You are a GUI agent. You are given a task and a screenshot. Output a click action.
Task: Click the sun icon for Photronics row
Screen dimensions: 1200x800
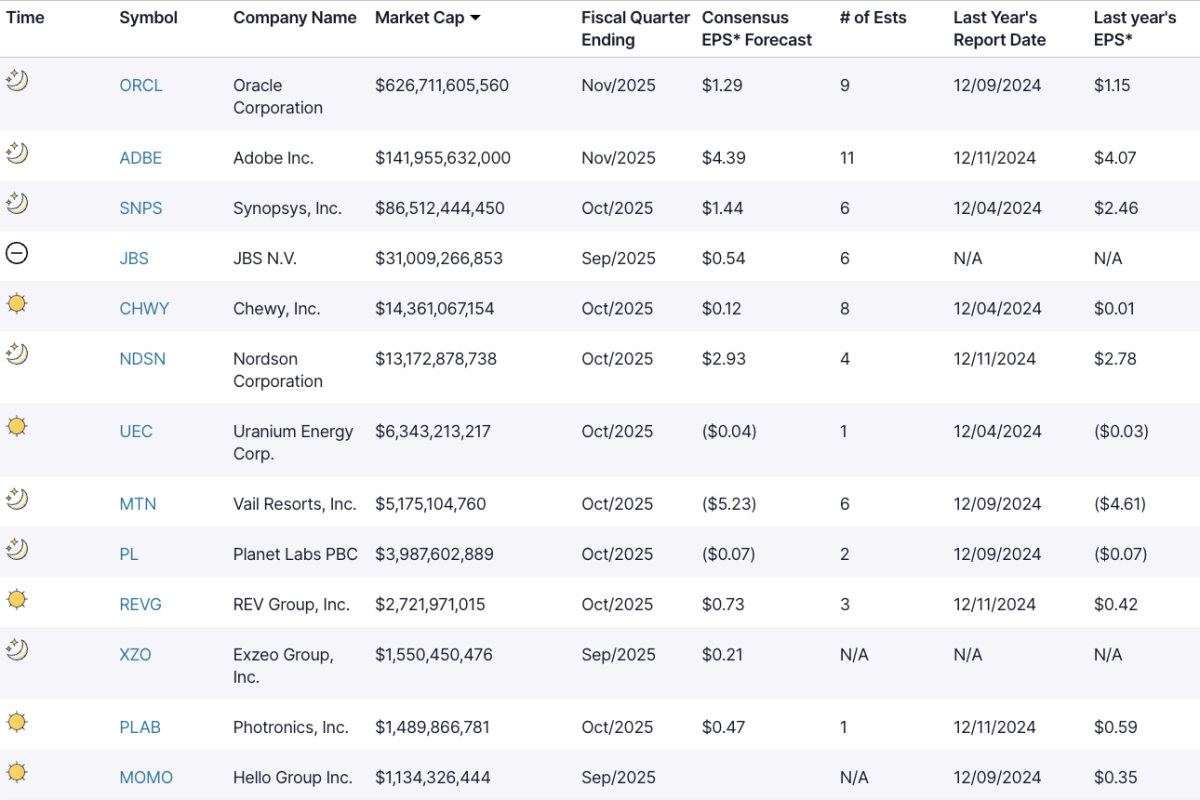coord(16,723)
